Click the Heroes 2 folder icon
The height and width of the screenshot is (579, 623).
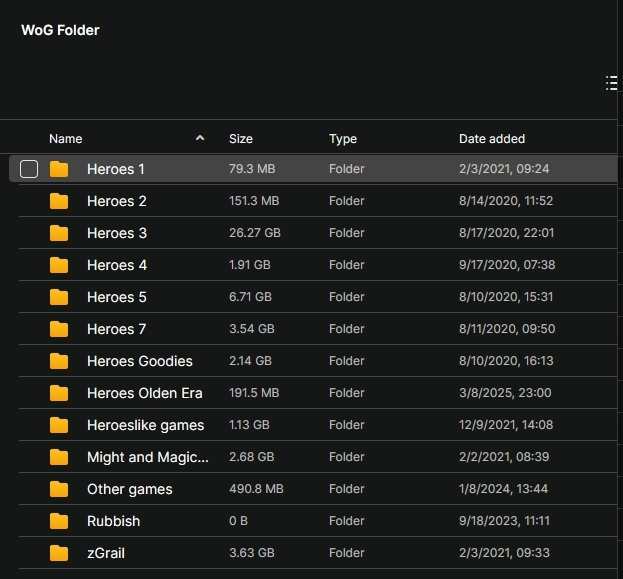click(x=59, y=201)
